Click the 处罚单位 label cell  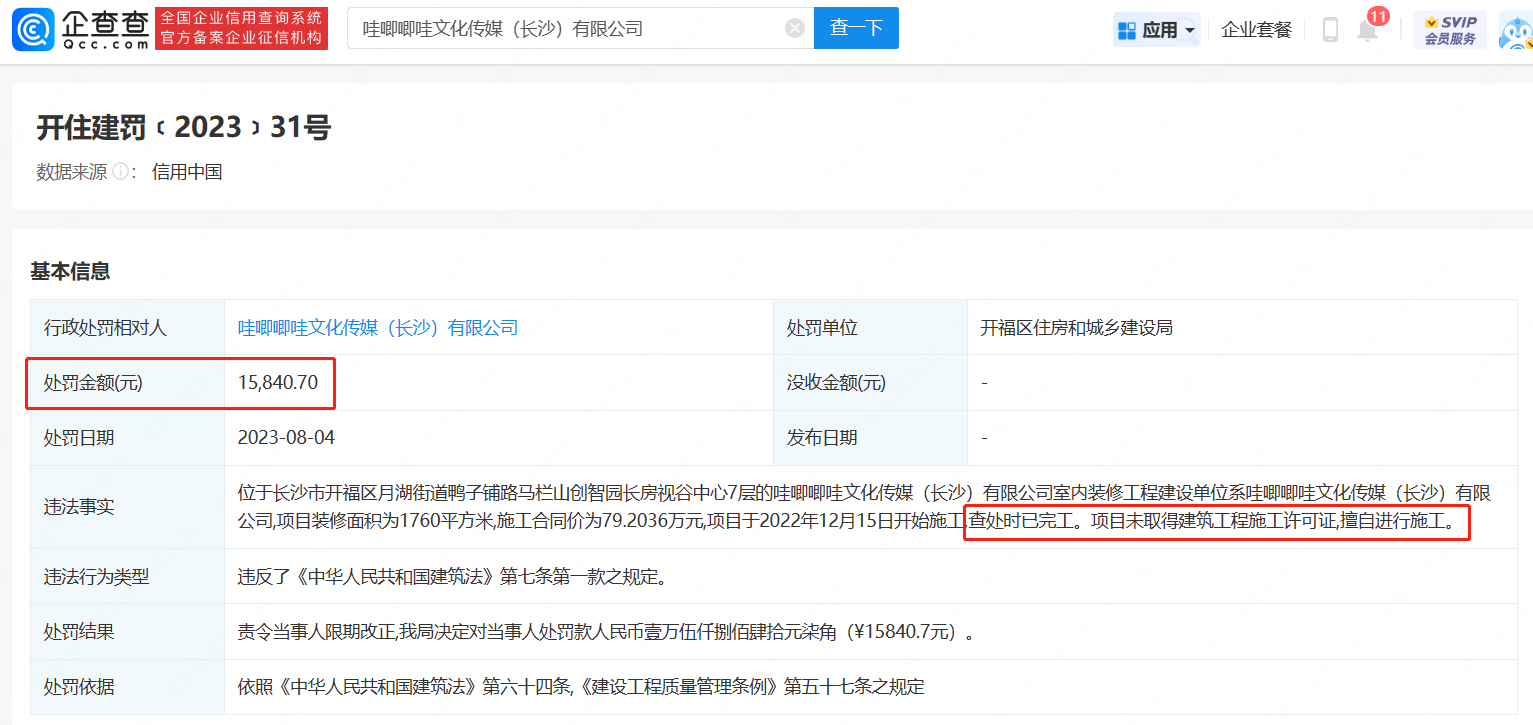click(870, 327)
